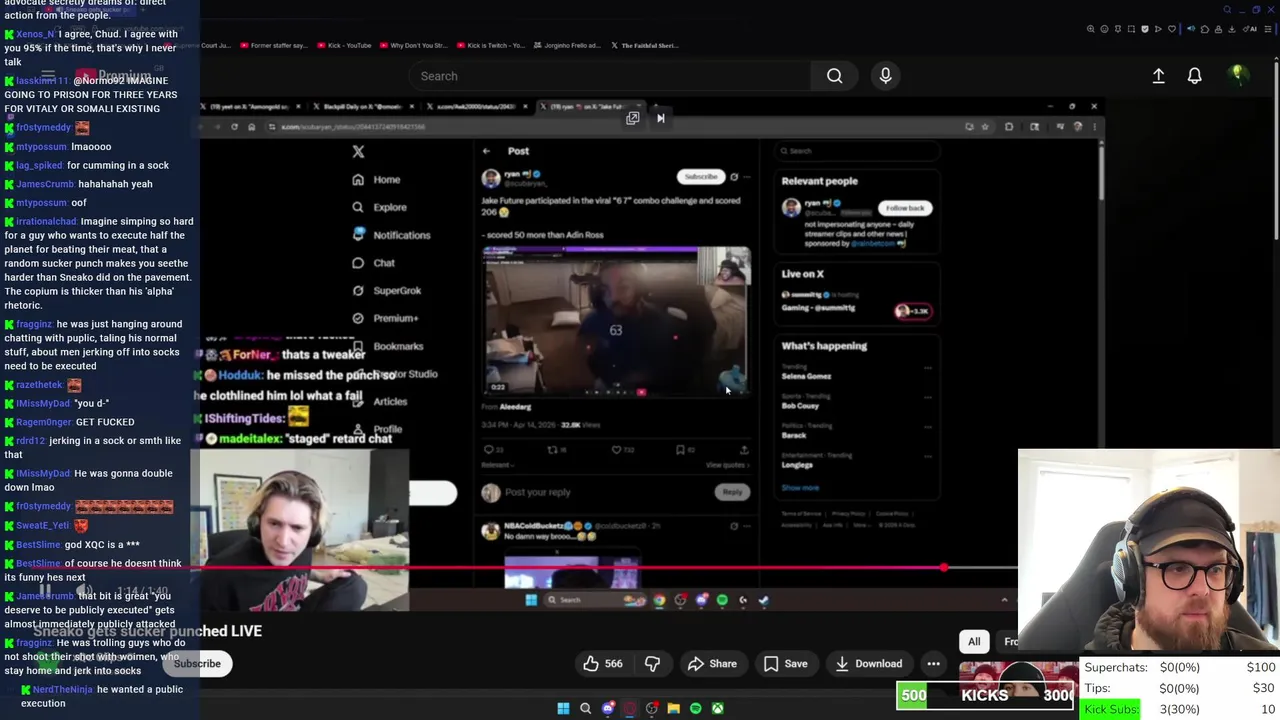The width and height of the screenshot is (1280, 720).
Task: Open 'Selena Gomez' trending topic
Action: (x=806, y=376)
